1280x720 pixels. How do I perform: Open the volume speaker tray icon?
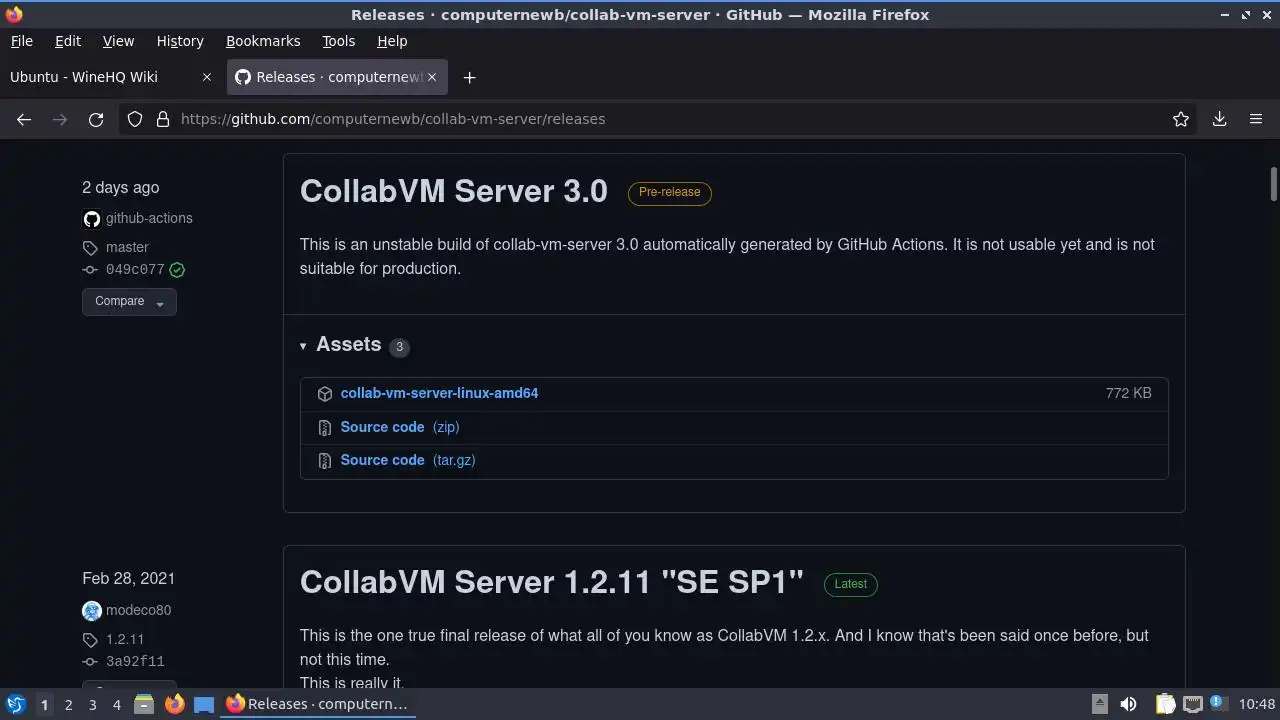(1128, 704)
